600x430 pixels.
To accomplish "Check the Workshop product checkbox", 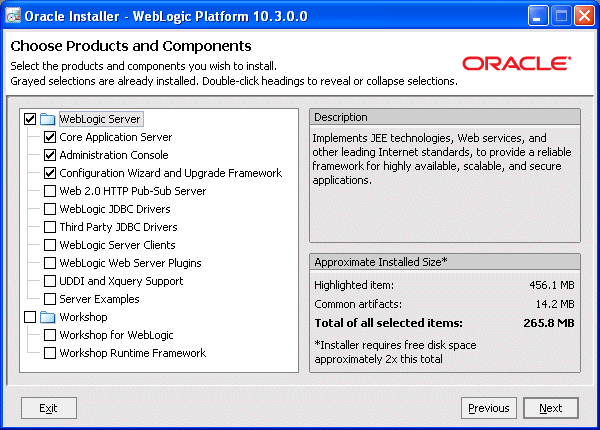I will [30, 317].
